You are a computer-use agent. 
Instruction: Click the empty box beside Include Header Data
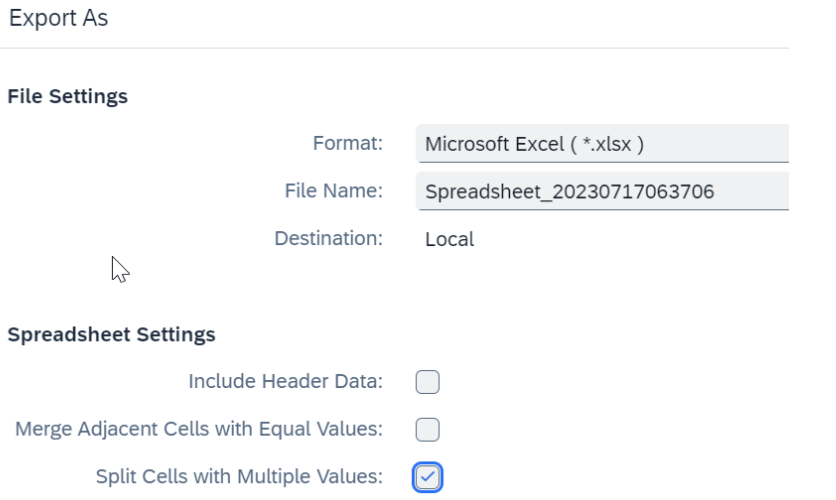[x=428, y=382]
